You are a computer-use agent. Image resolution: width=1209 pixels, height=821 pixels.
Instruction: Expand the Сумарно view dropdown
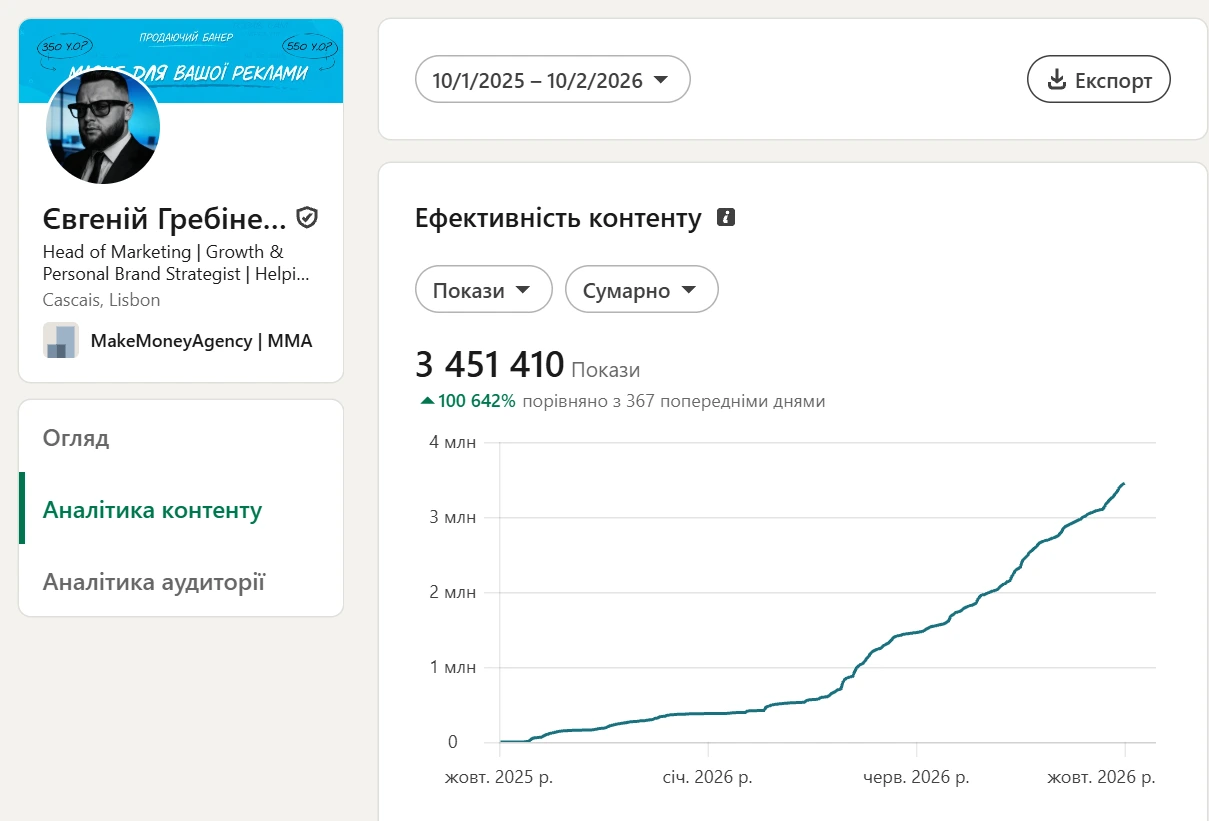point(642,290)
